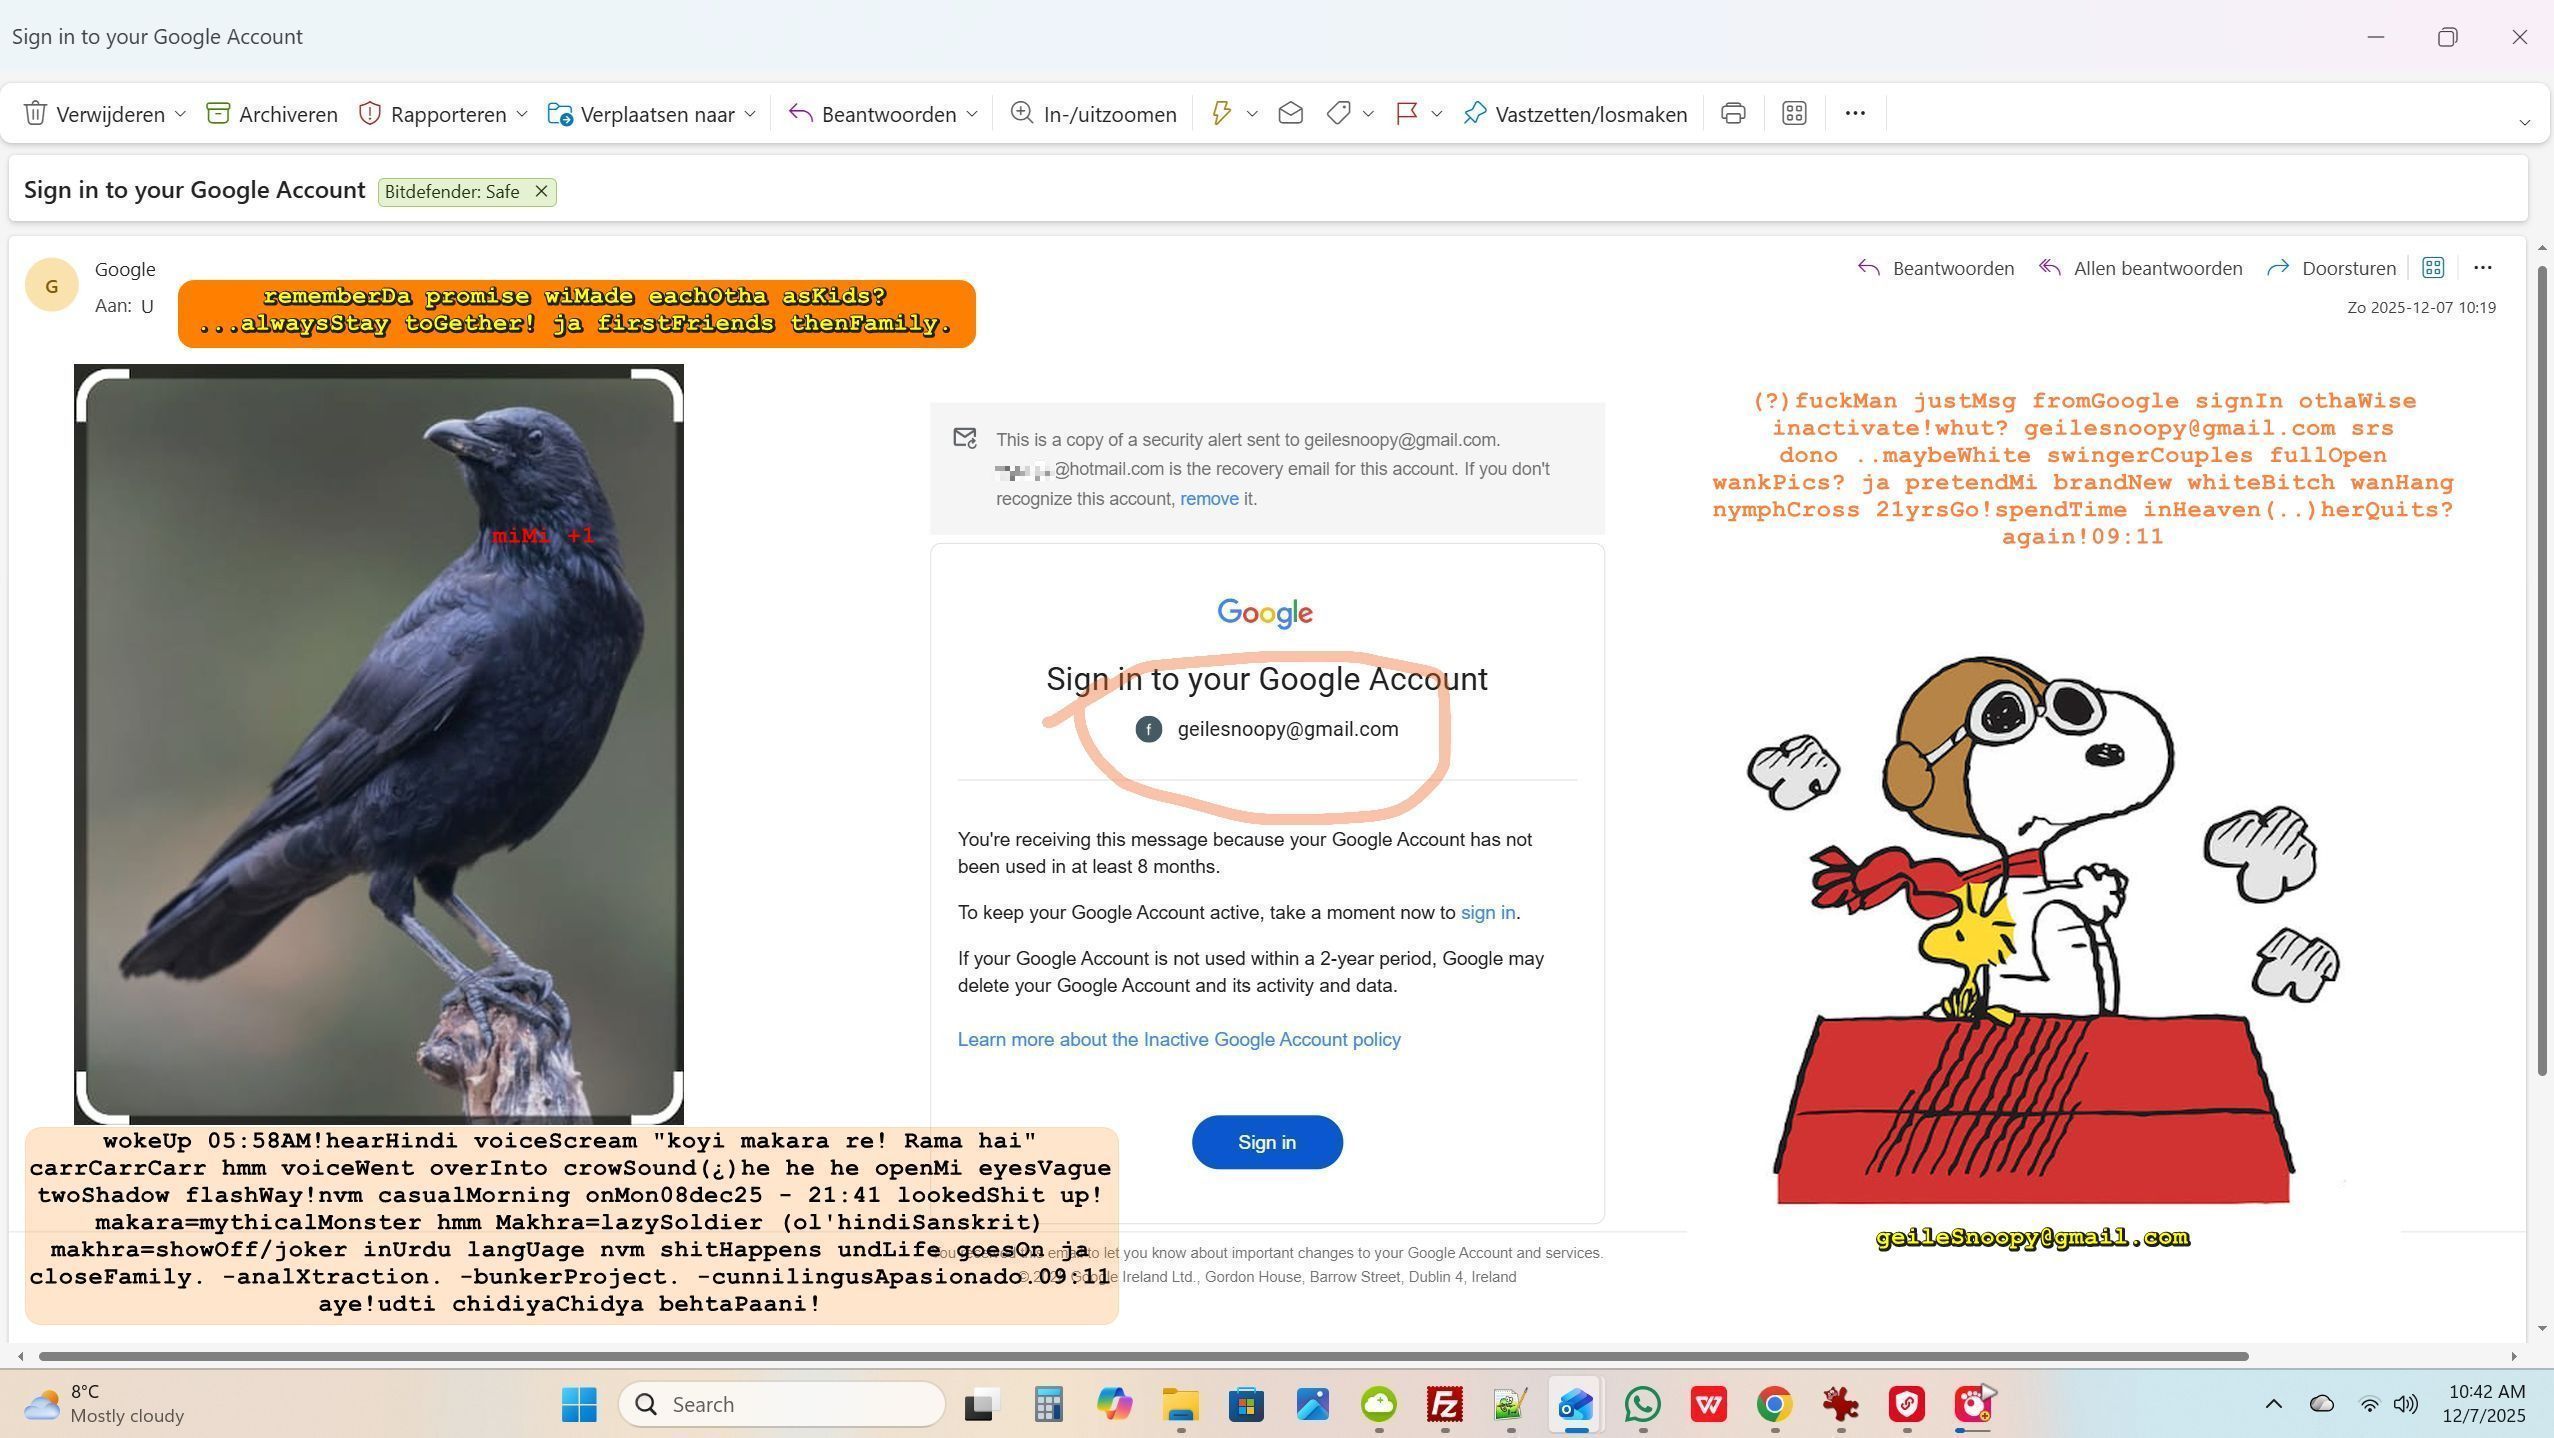Image resolution: width=2554 pixels, height=1438 pixels.
Task: Toggle Vastzetten/losmaken pin
Action: click(1575, 113)
